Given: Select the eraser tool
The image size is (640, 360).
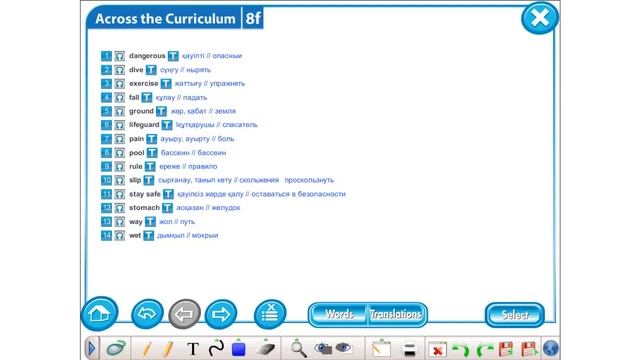Looking at the screenshot, I should coord(266,349).
